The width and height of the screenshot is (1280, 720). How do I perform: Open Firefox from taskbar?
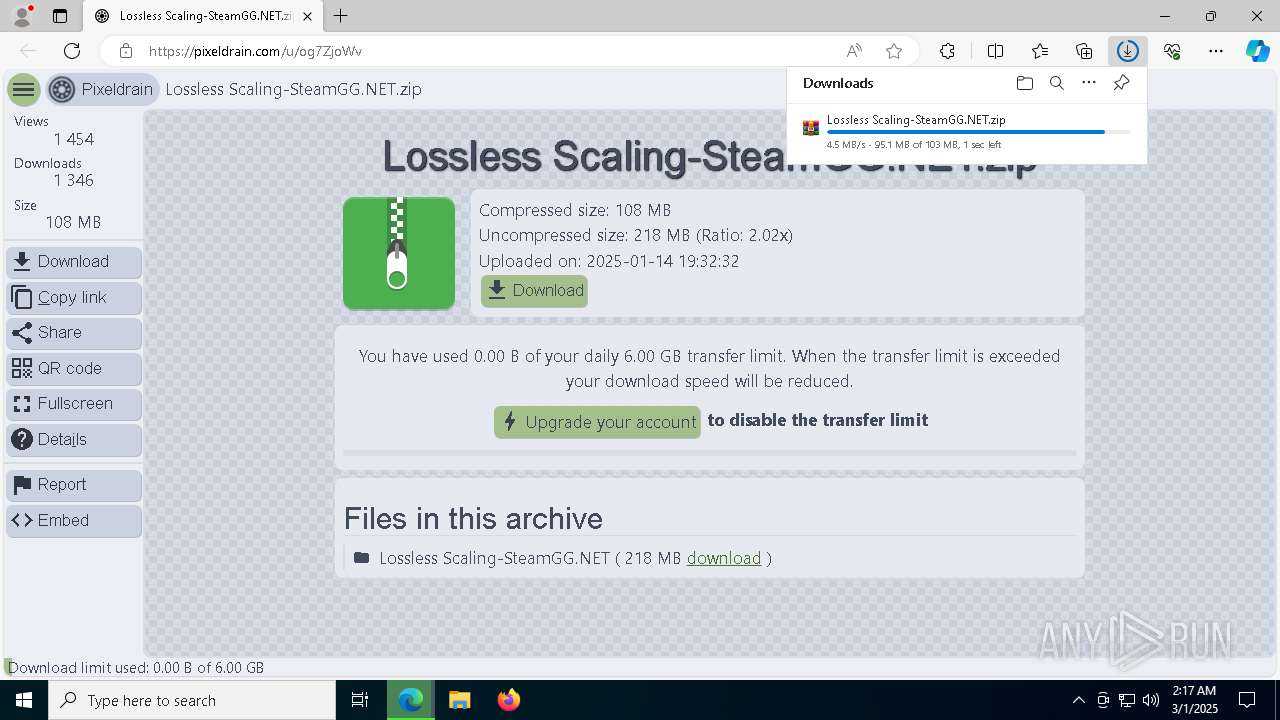click(x=509, y=700)
